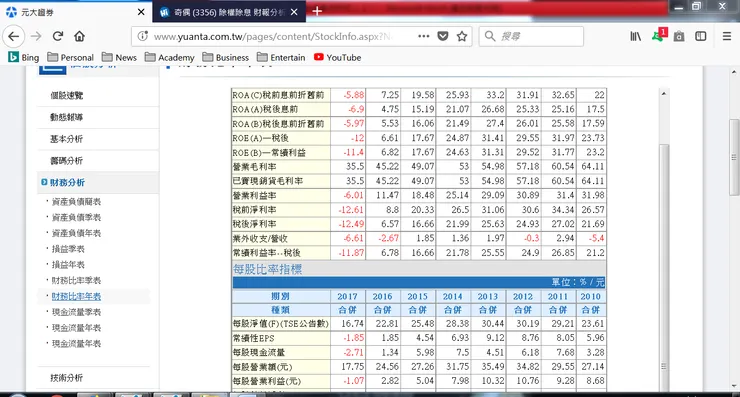The image size is (740, 397).
Task: Click the 2017 year column header
Action: pos(347,296)
